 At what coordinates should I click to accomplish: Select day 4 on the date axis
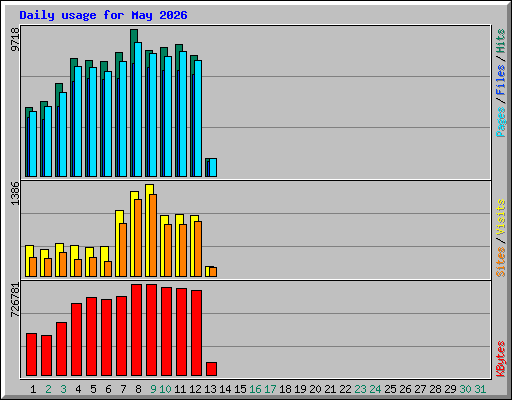[x=78, y=389]
